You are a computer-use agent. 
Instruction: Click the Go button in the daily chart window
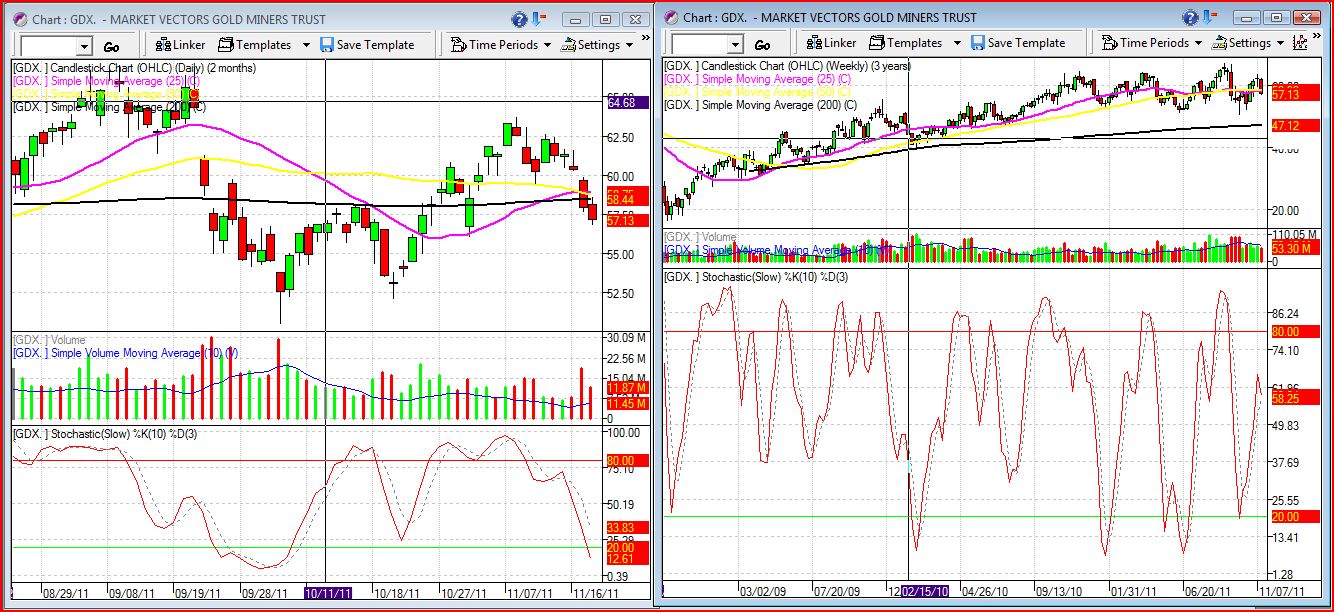(112, 46)
